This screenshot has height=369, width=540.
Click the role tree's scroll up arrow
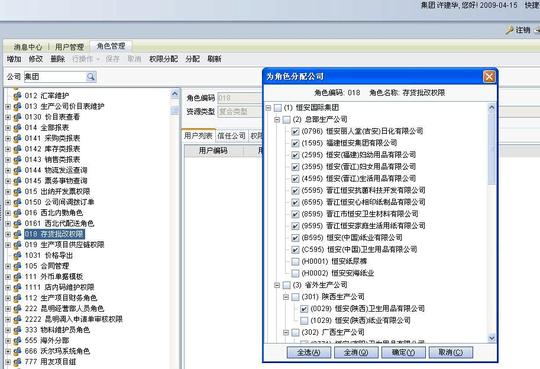point(175,94)
